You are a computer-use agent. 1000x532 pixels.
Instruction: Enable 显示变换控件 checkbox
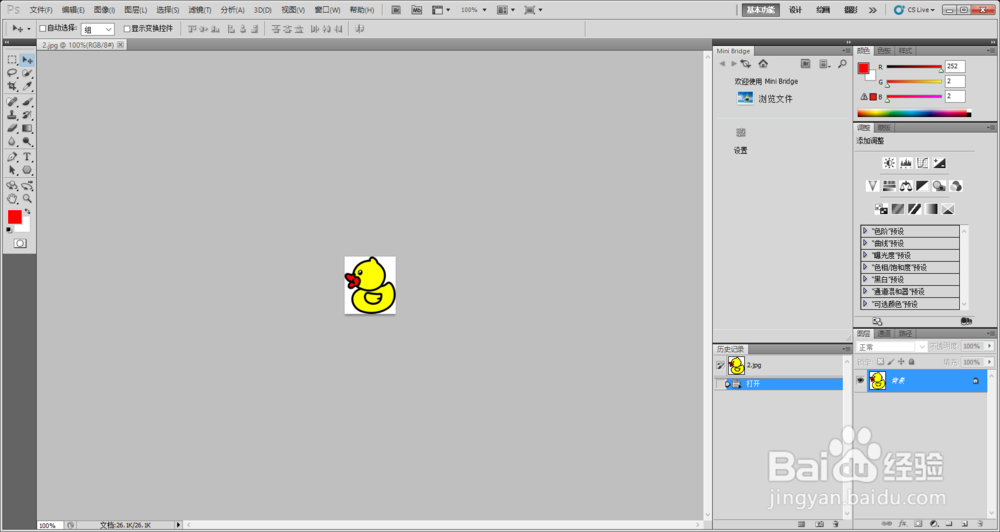point(127,29)
